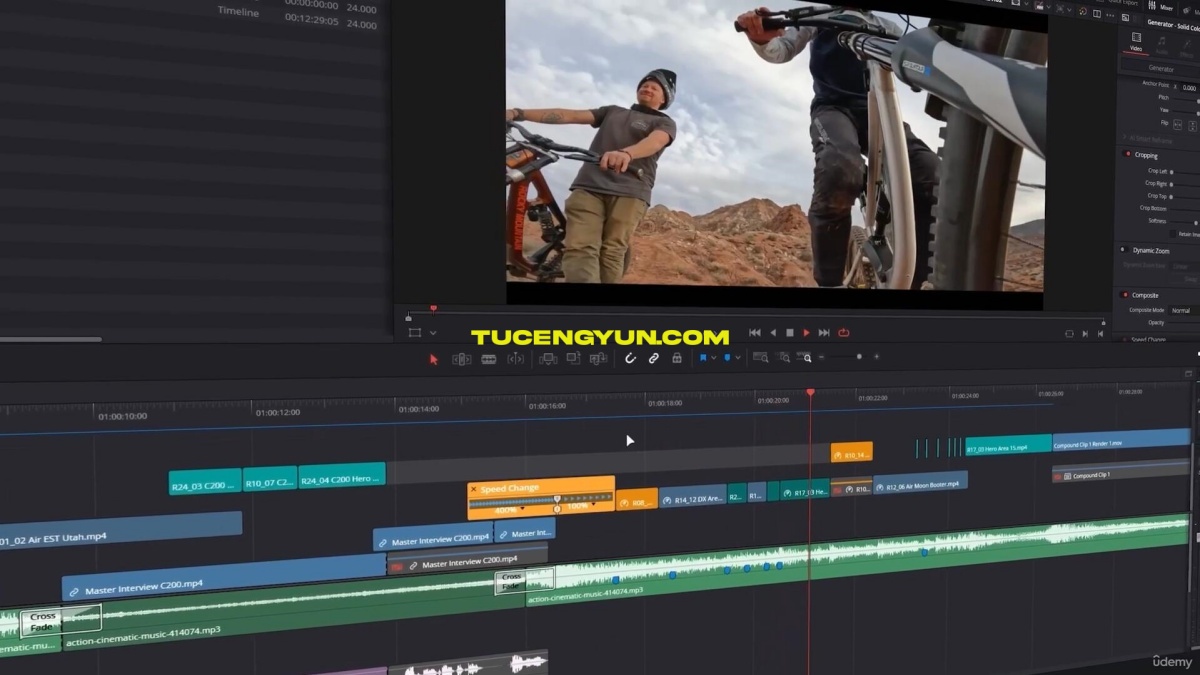This screenshot has height=675, width=1200.
Task: Stop playback in the viewer
Action: 789,333
